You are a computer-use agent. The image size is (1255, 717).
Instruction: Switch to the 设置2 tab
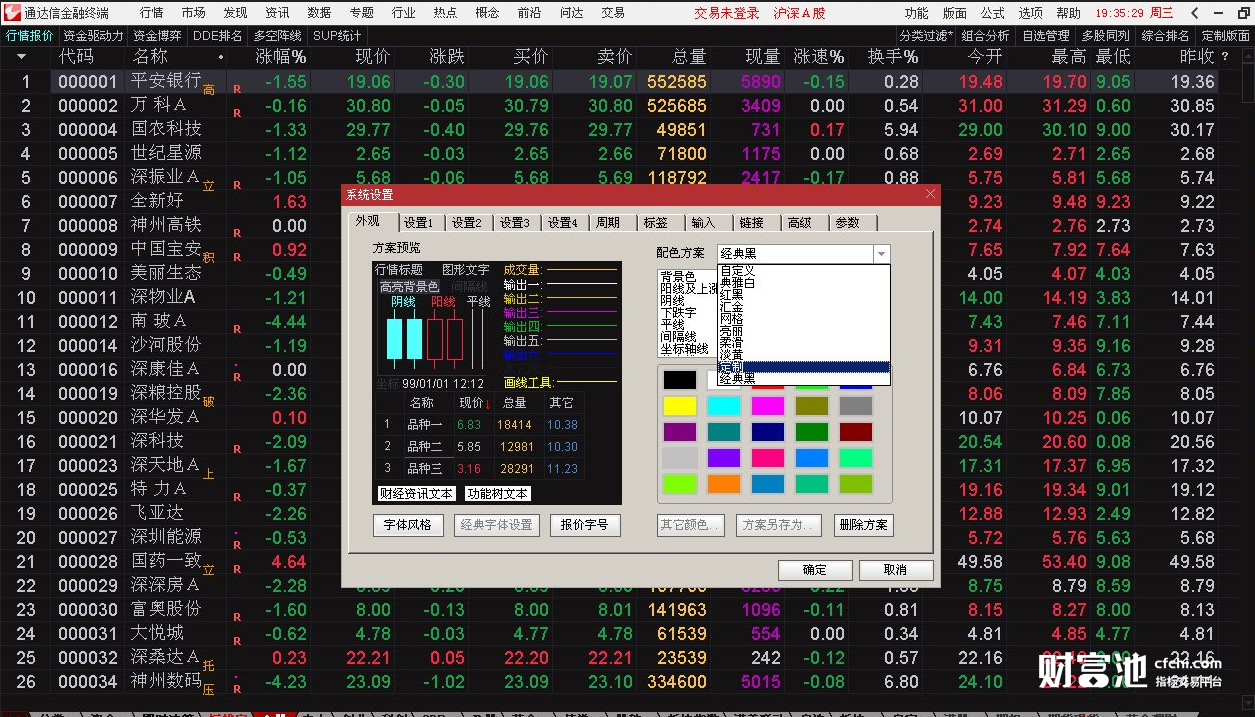[x=466, y=223]
